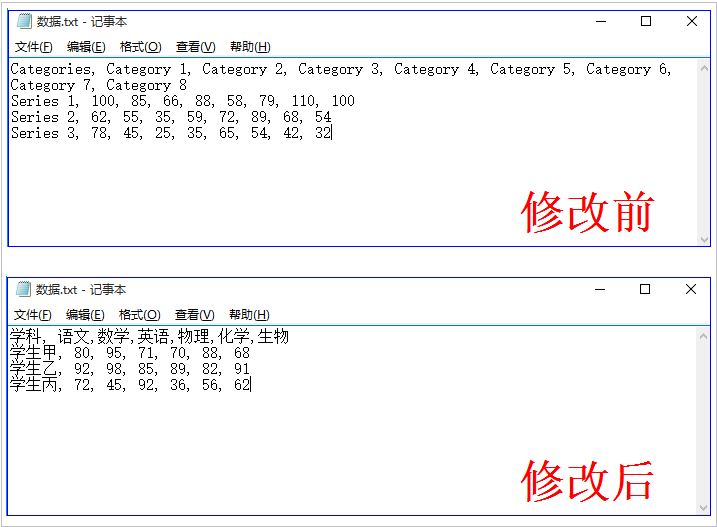The width and height of the screenshot is (717, 527).
Task: Click 'Series 3,' line label in top window
Action: (x=45, y=133)
